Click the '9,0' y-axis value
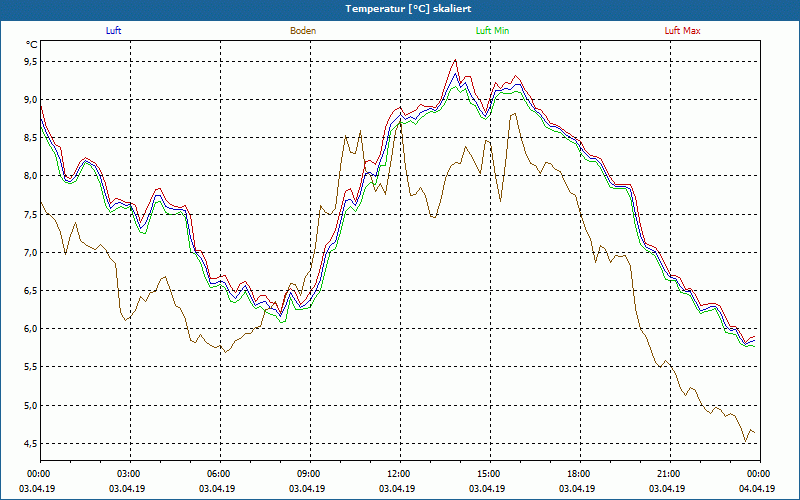Screen dimensions: 800x500 pyautogui.click(x=31, y=100)
